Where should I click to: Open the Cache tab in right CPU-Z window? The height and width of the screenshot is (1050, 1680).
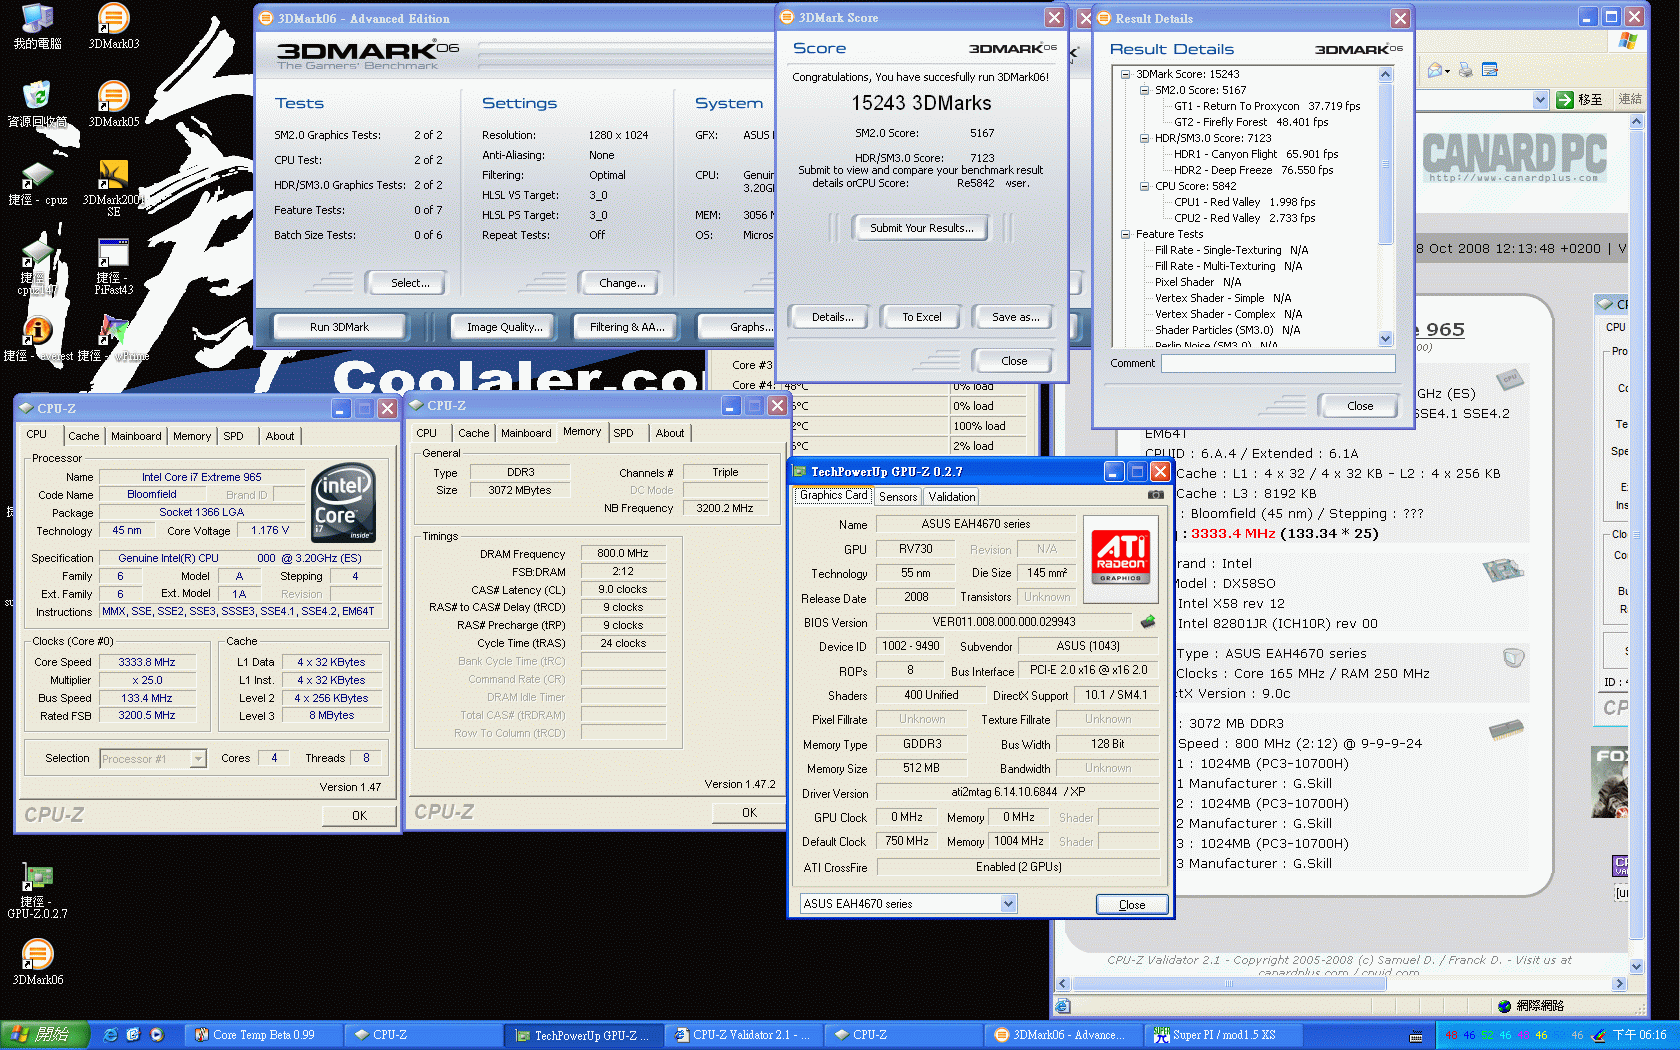coord(474,433)
